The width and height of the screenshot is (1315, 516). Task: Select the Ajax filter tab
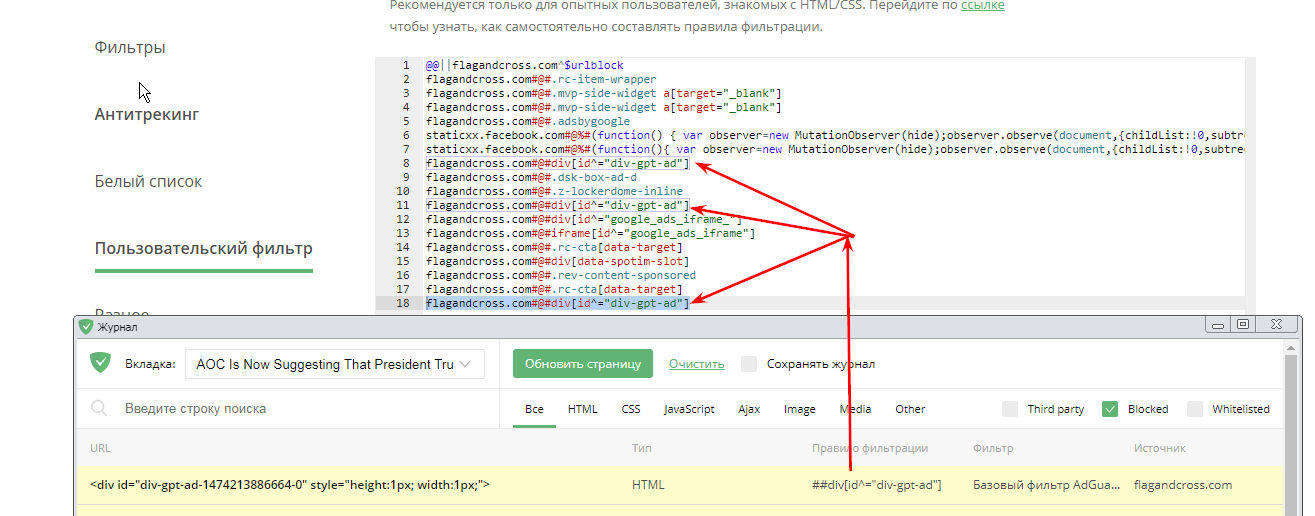750,409
